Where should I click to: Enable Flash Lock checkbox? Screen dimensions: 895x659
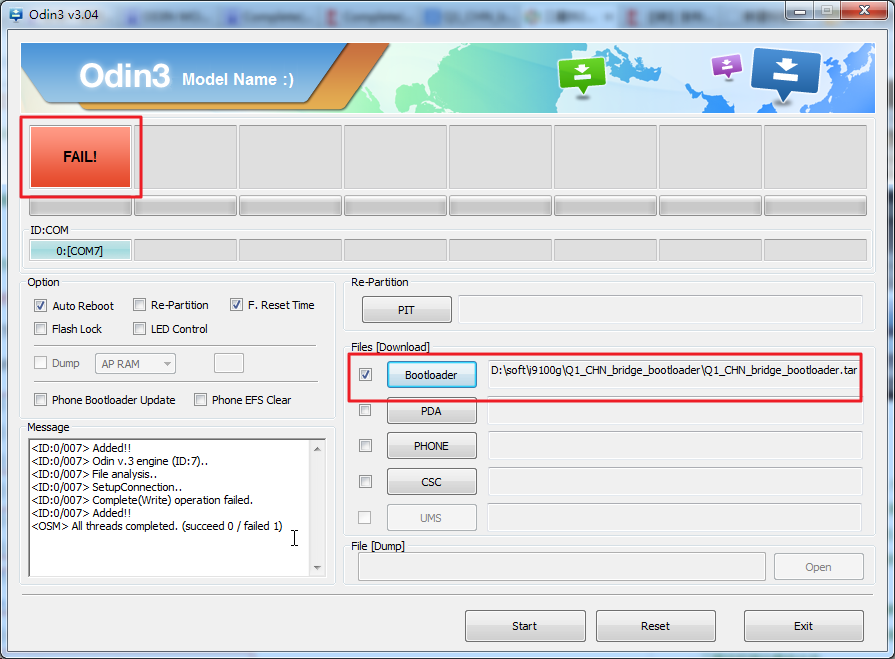point(41,329)
